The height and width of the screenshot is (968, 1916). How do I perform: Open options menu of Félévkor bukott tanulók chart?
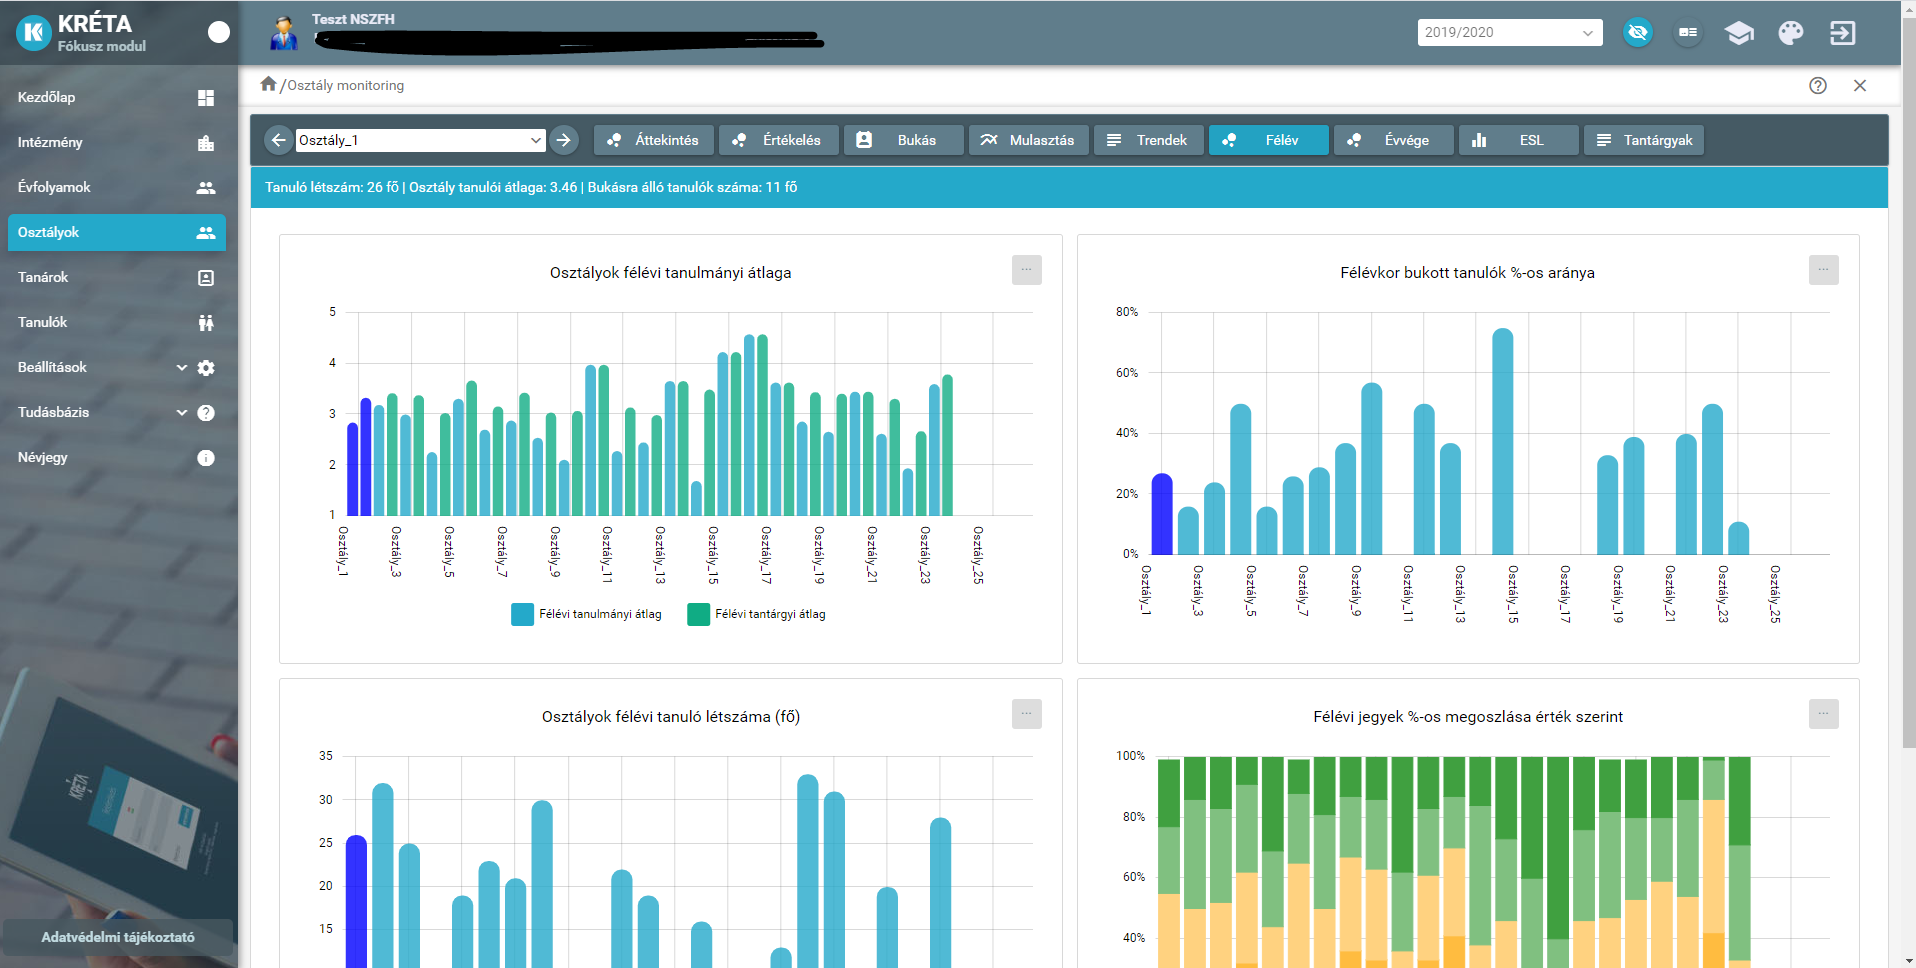(1823, 270)
